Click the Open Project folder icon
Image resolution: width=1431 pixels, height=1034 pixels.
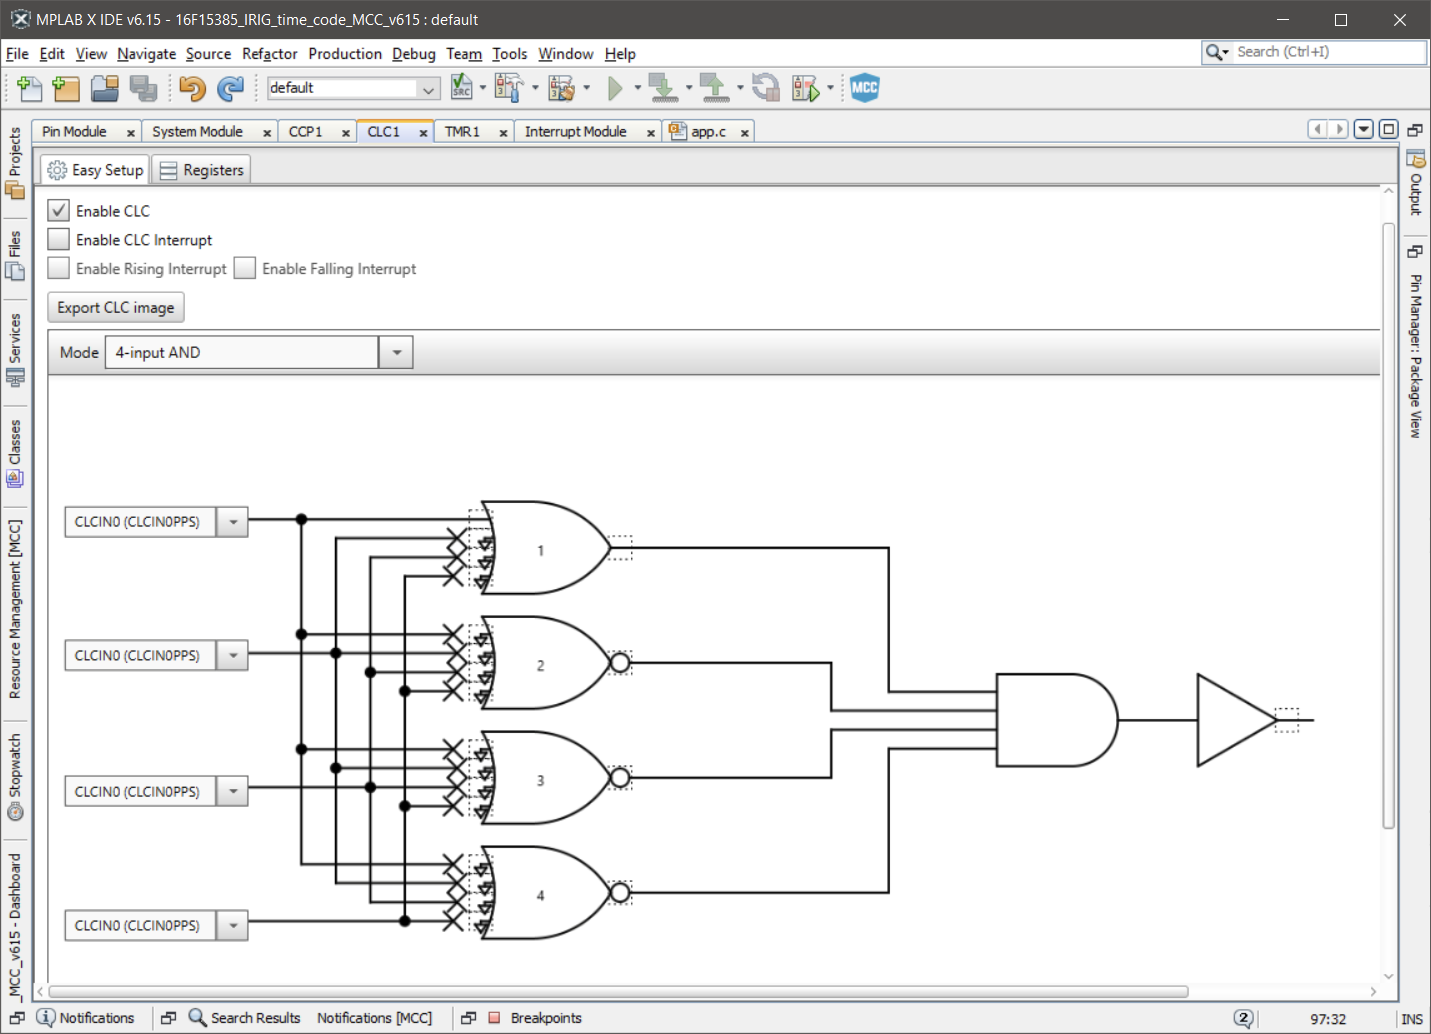coord(105,89)
